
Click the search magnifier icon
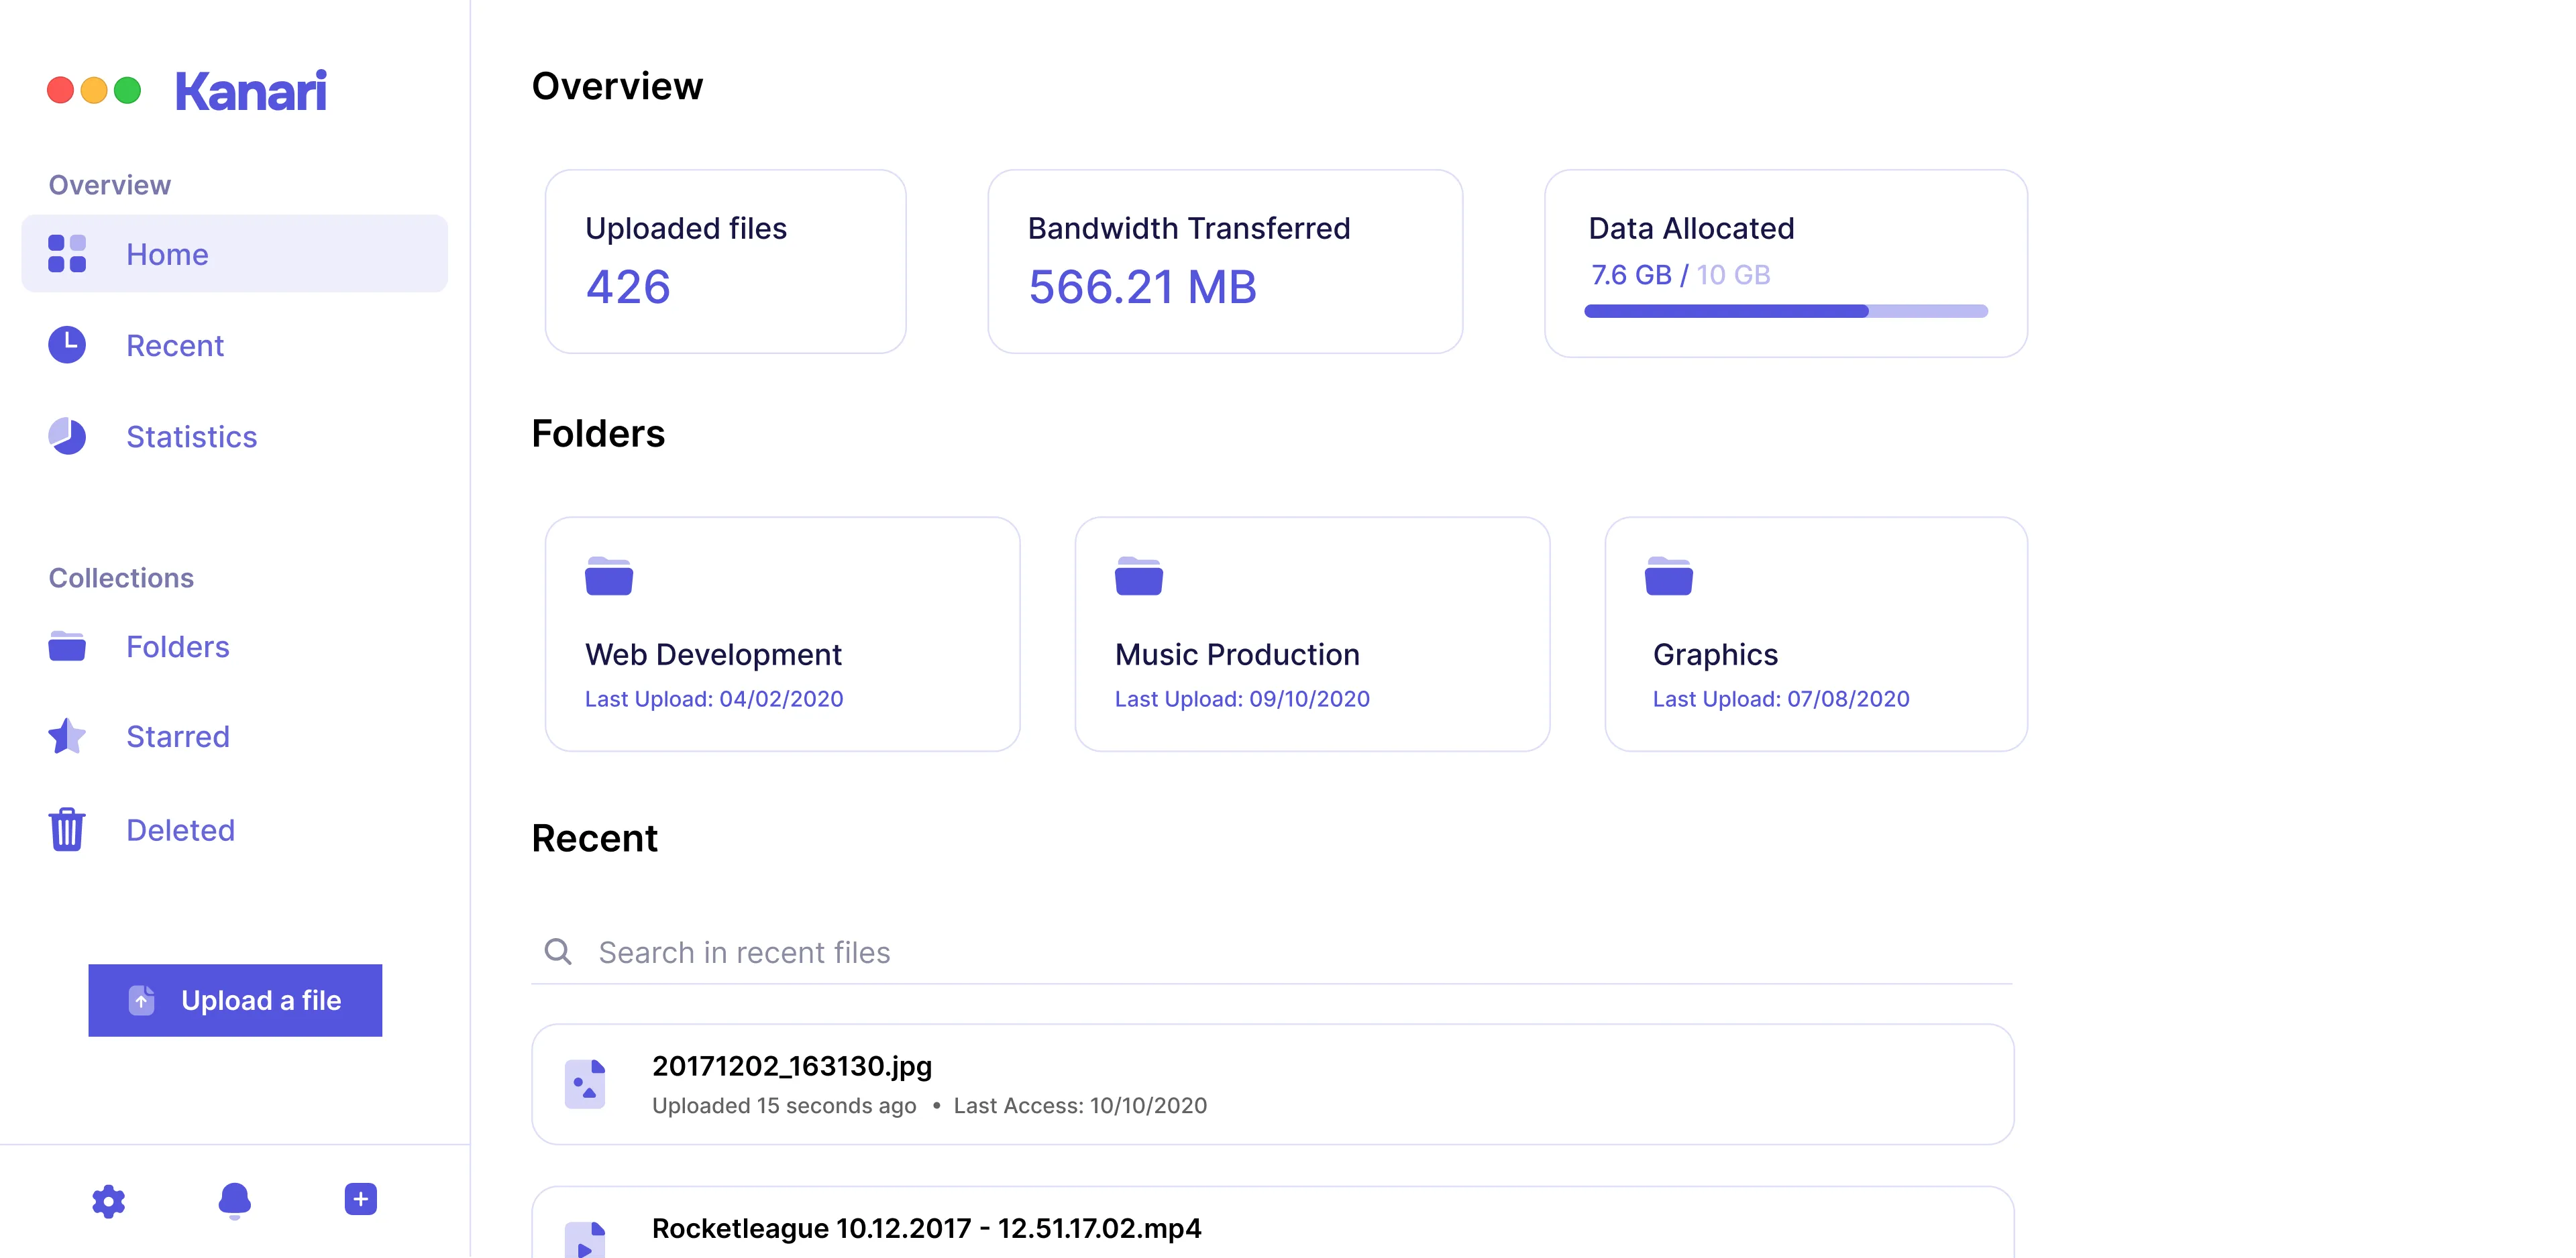558,951
